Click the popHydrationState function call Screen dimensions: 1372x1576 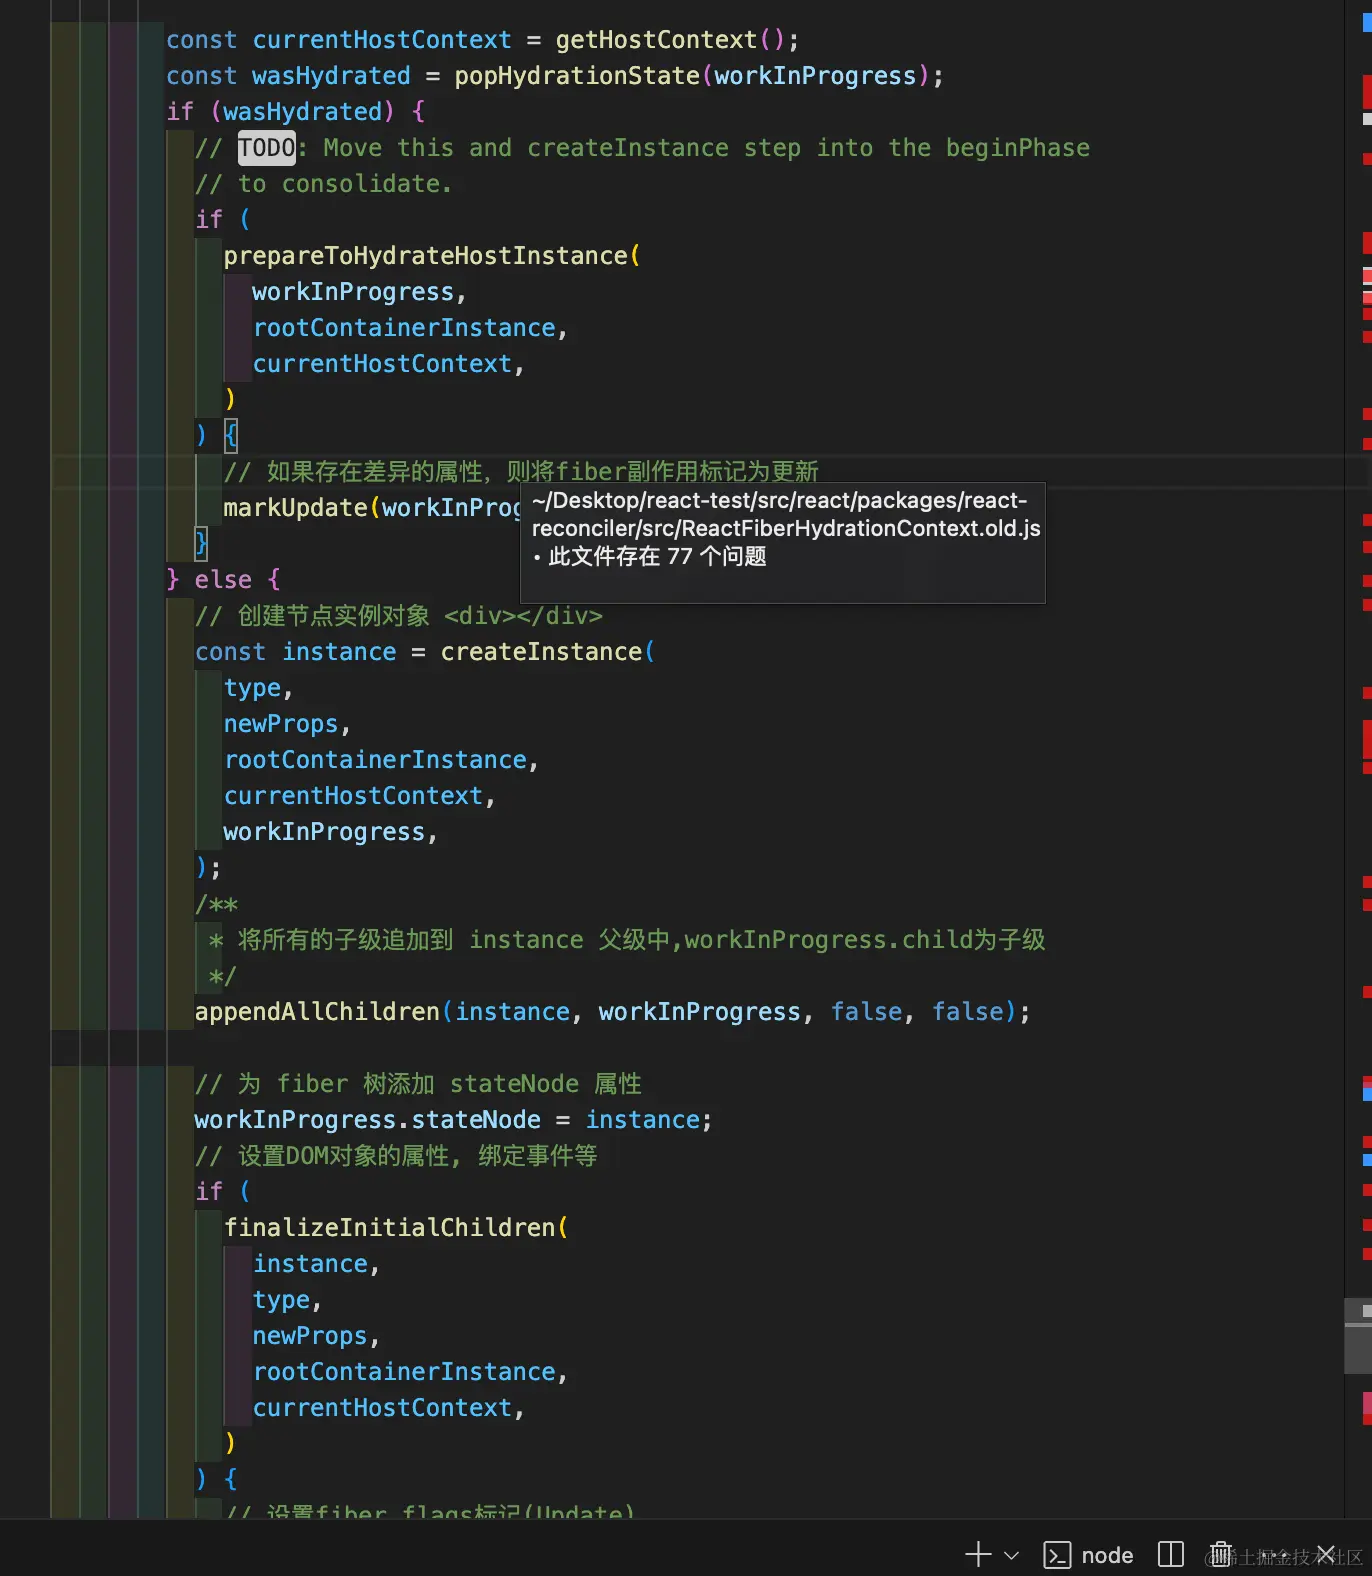click(577, 76)
